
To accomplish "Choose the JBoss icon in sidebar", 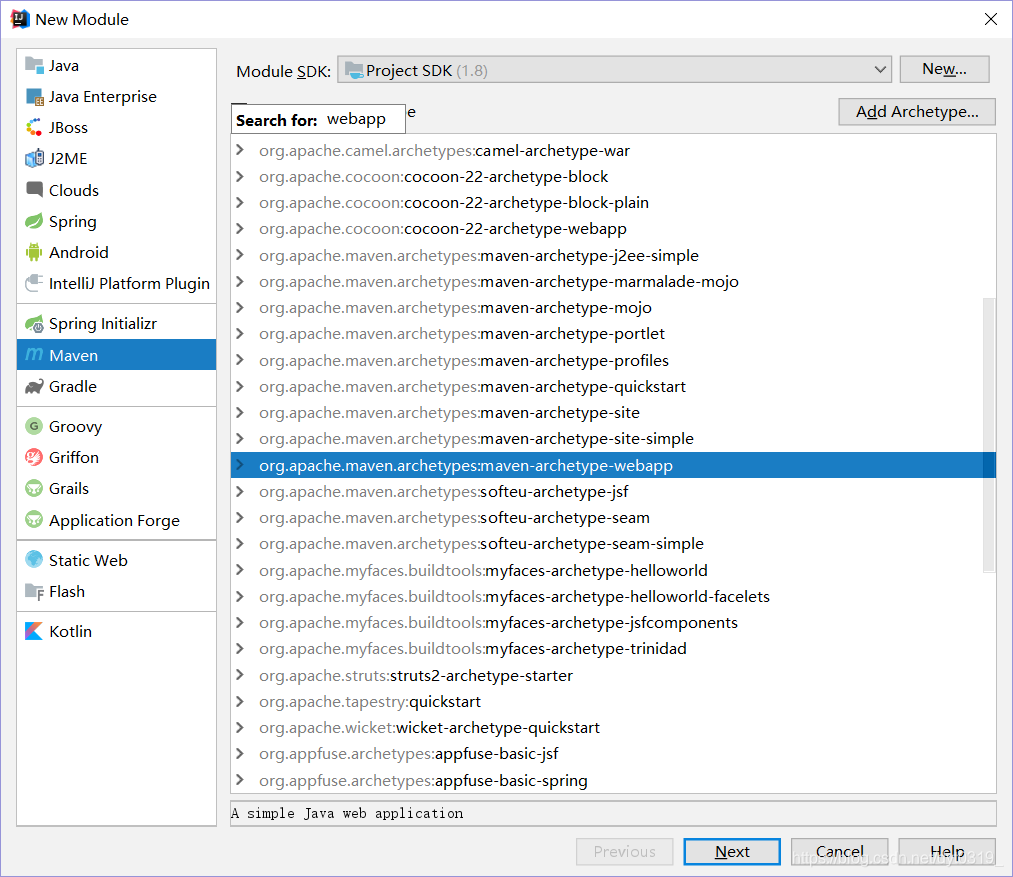I will (34, 127).
